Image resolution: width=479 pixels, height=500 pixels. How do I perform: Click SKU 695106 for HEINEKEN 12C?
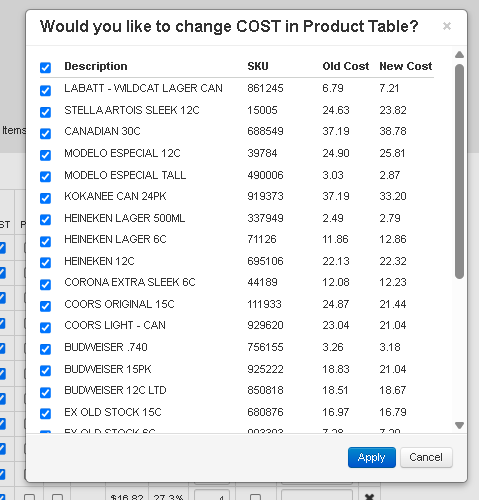pos(265,261)
